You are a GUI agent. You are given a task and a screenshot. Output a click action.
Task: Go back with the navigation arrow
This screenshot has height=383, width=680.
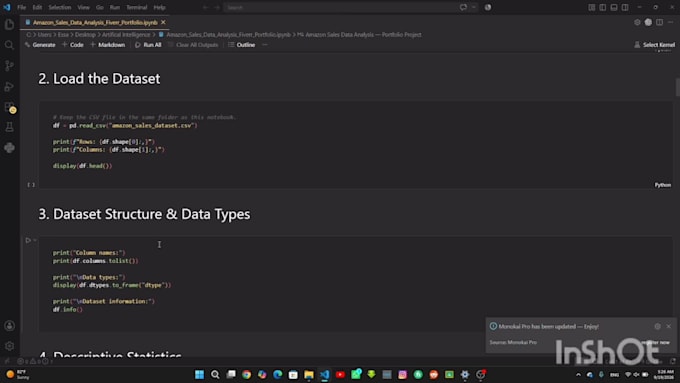(206, 7)
